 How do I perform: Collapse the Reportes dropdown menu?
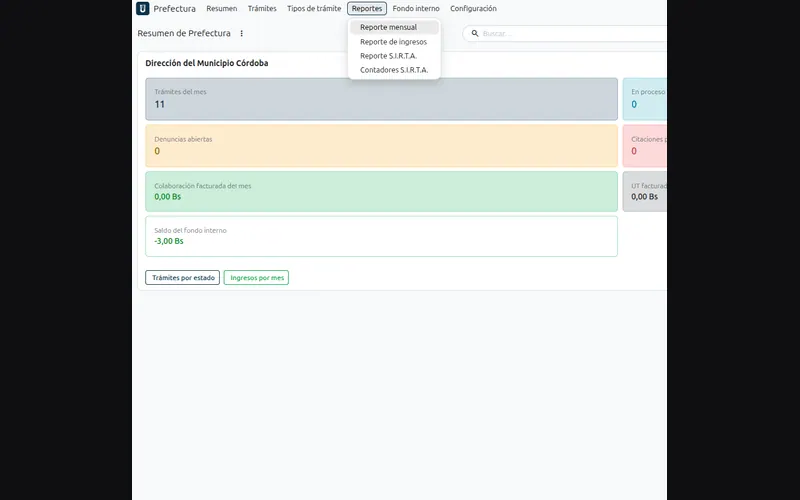pos(367,9)
